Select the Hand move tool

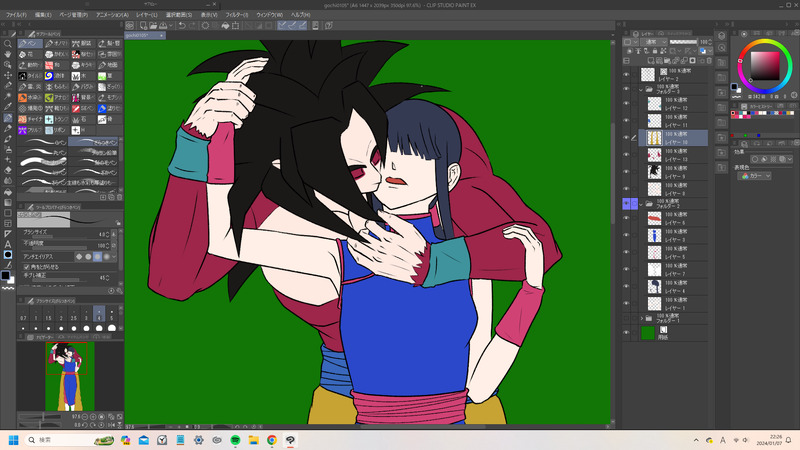tap(8, 55)
